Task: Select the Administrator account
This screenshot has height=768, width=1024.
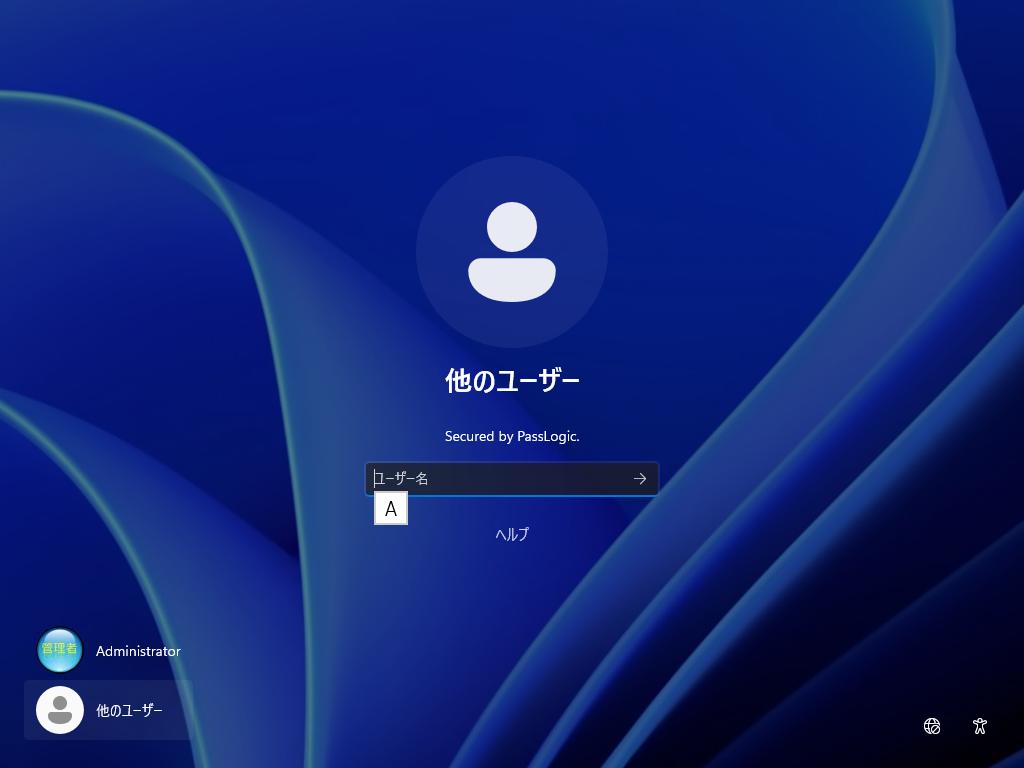Action: tap(108, 650)
